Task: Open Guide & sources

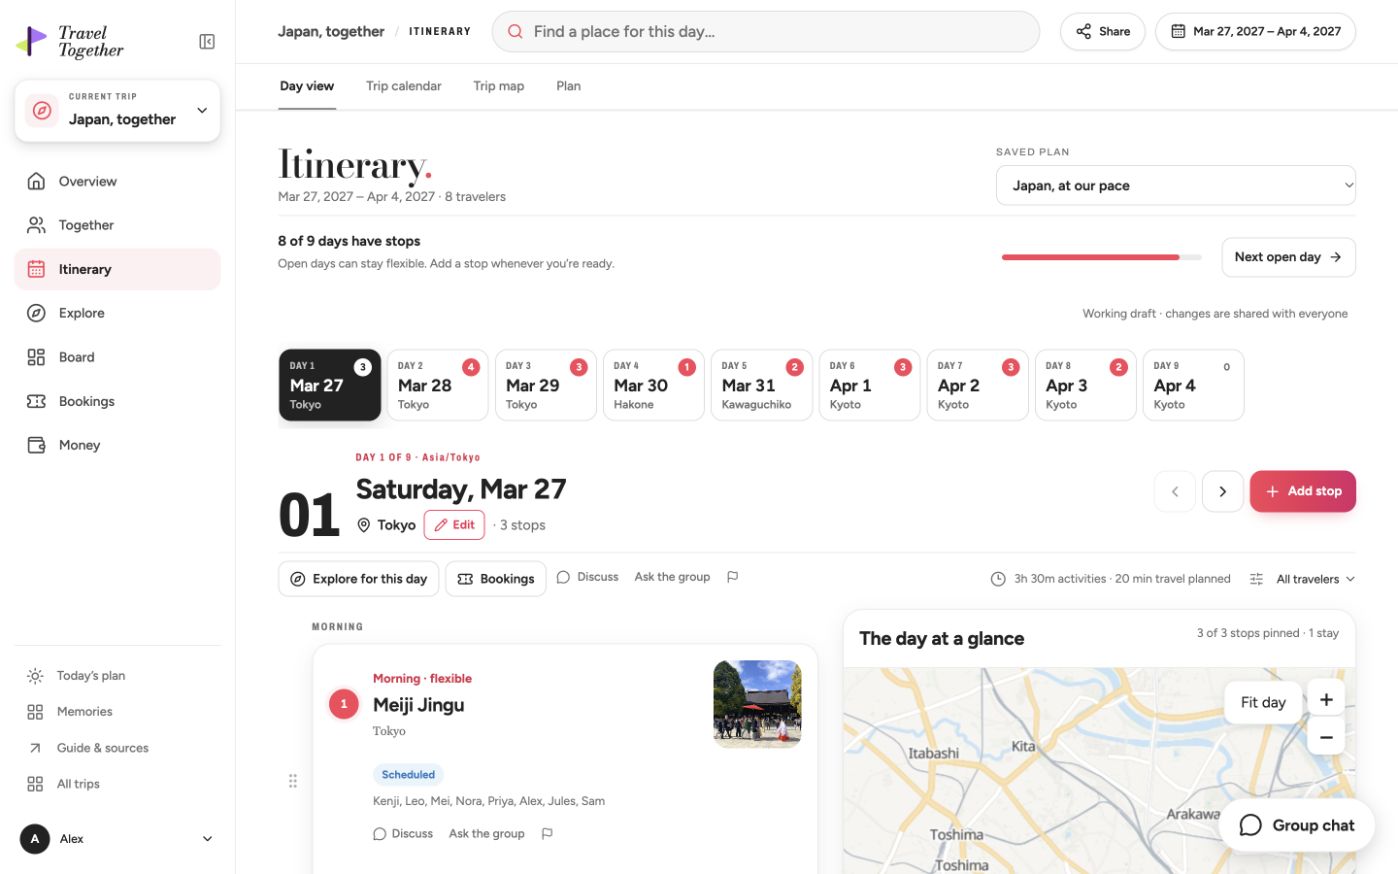Action: (x=118, y=747)
